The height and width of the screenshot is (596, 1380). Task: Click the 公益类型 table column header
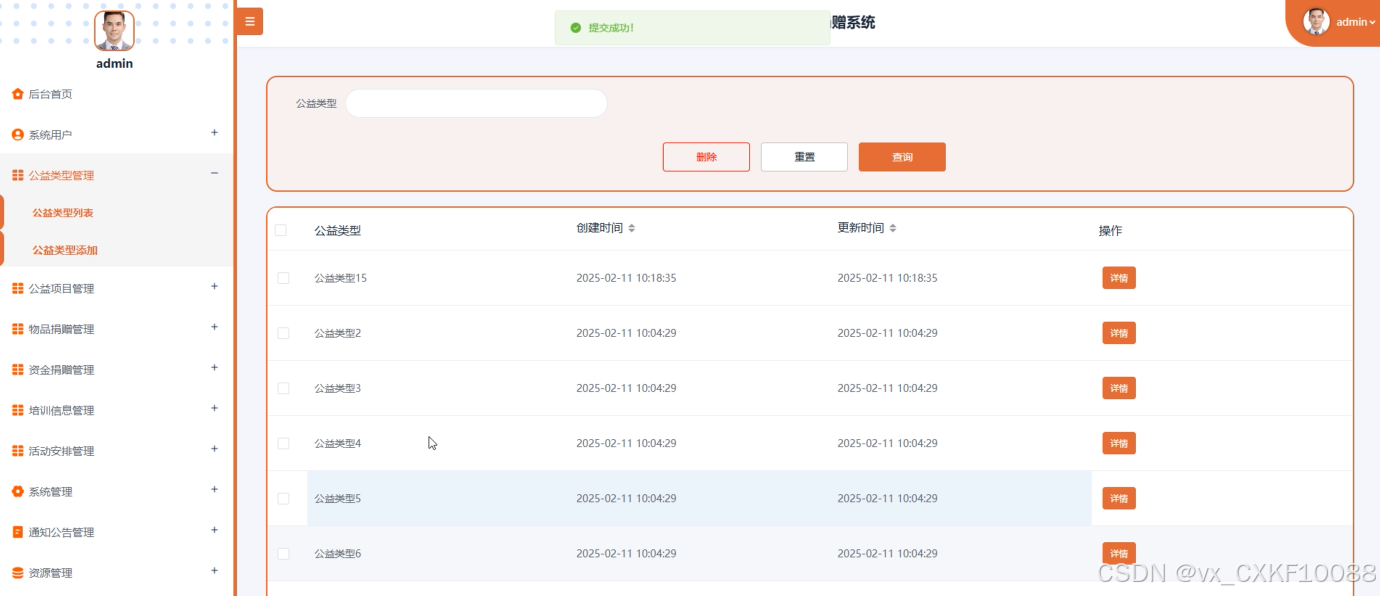338,230
